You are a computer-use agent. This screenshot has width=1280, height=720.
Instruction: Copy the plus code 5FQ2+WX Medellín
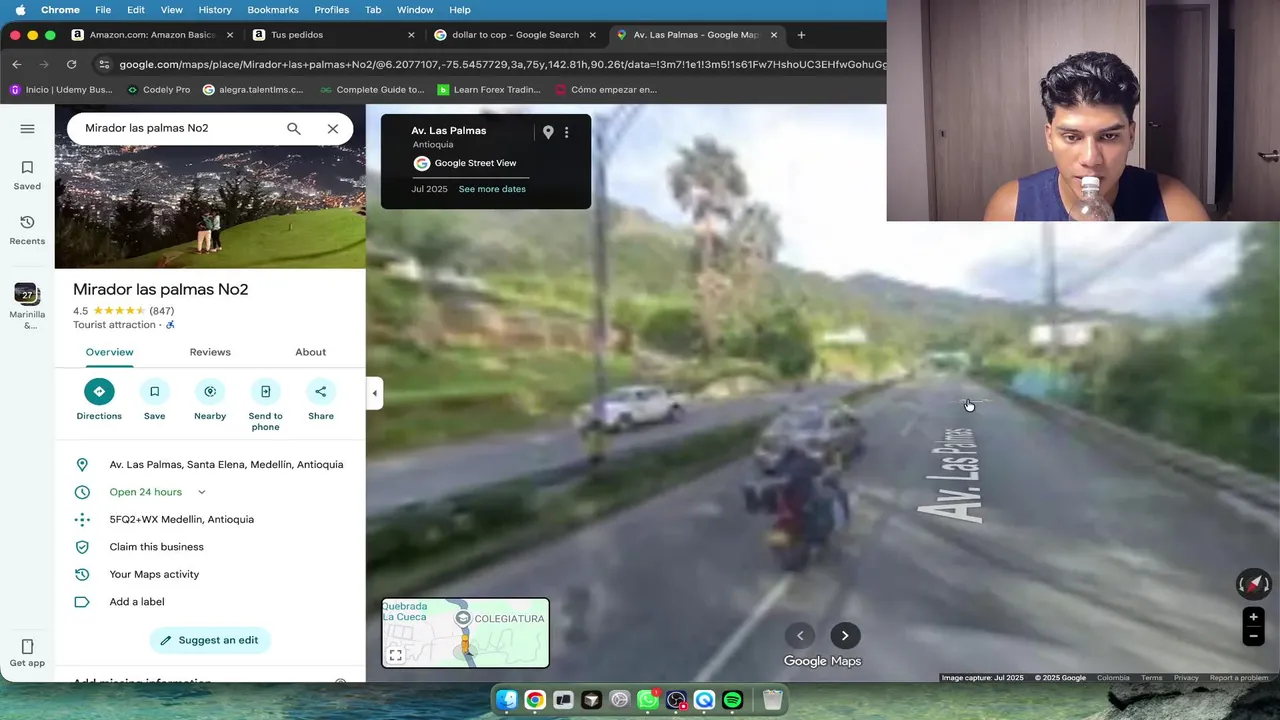(210, 519)
